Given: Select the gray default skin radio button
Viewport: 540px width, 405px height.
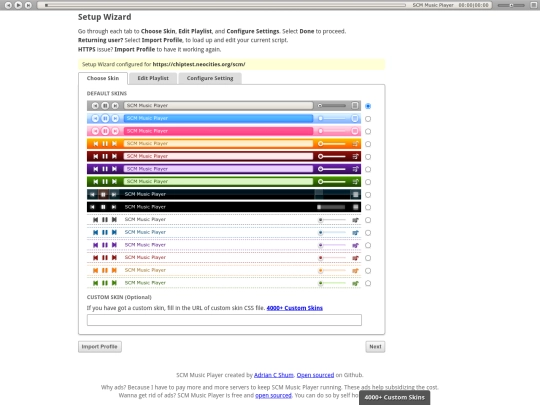Looking at the screenshot, I should pyautogui.click(x=368, y=106).
